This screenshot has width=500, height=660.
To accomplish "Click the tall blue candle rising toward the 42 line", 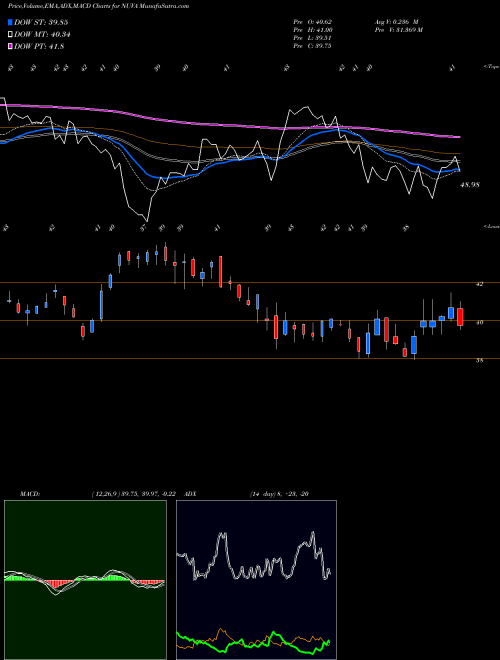I will click(x=101, y=305).
